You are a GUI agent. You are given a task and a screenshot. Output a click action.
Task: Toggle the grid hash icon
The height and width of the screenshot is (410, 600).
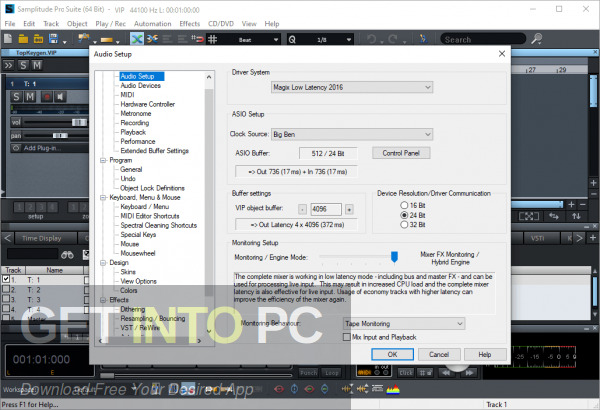(212, 39)
